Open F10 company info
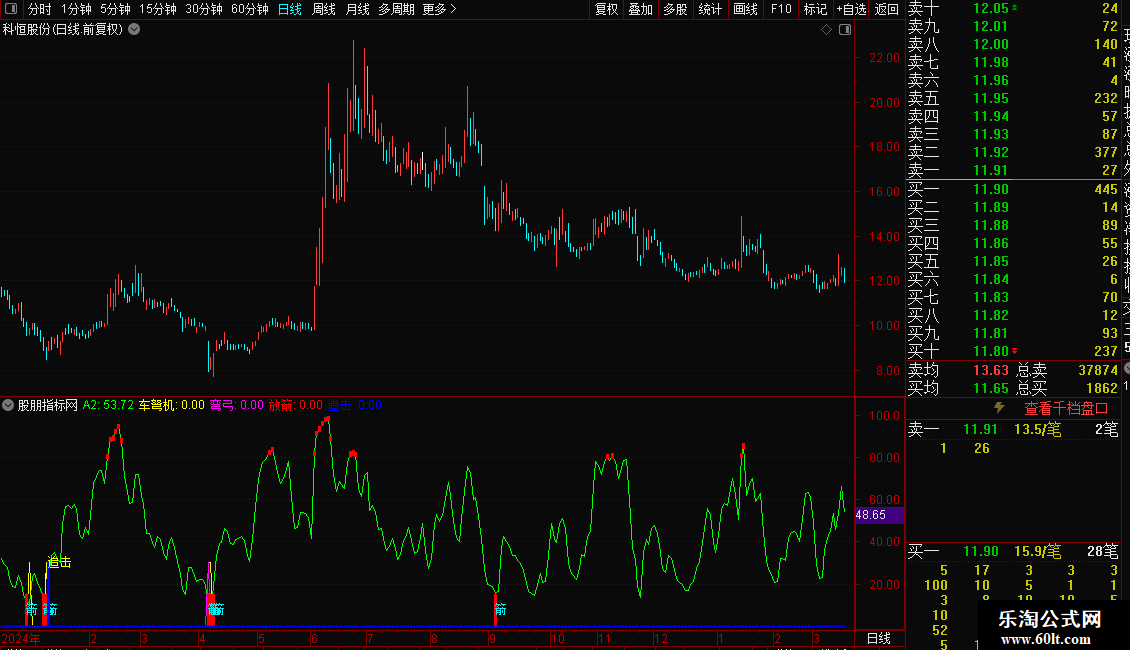The image size is (1130, 650). coord(780,9)
